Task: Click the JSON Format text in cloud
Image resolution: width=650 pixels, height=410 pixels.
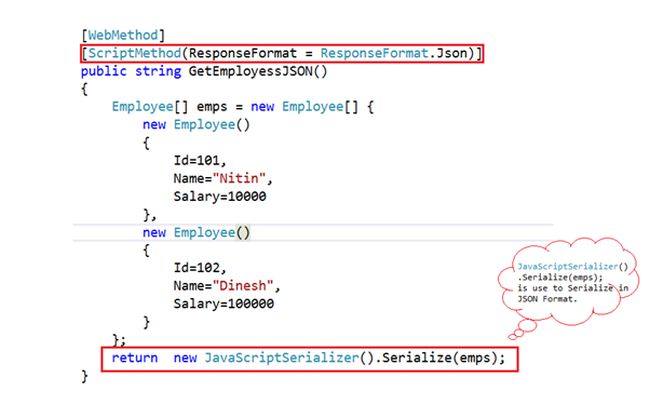Action: (x=547, y=299)
